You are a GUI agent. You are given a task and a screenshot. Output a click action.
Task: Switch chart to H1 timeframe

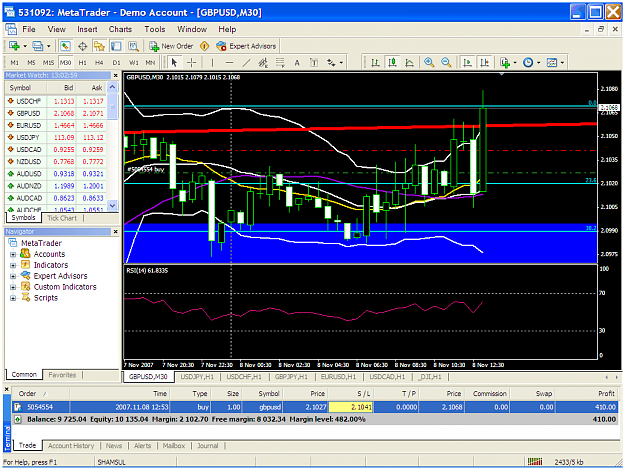pos(83,63)
